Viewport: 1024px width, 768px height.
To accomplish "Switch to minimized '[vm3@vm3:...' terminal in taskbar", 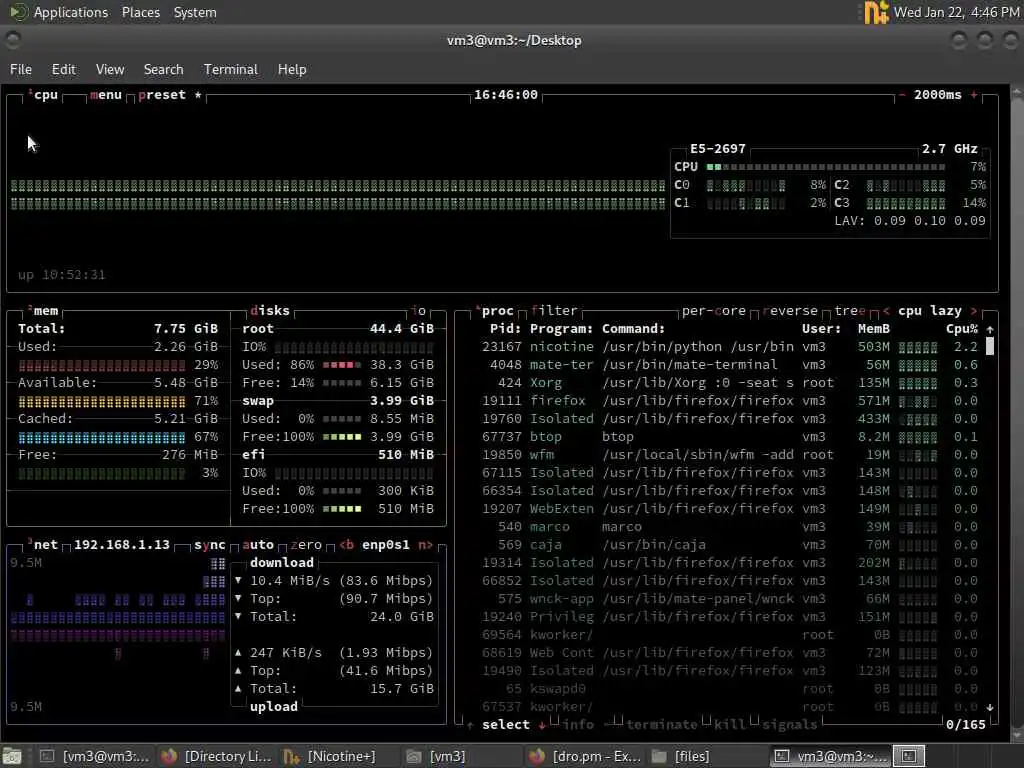I will (x=95, y=756).
